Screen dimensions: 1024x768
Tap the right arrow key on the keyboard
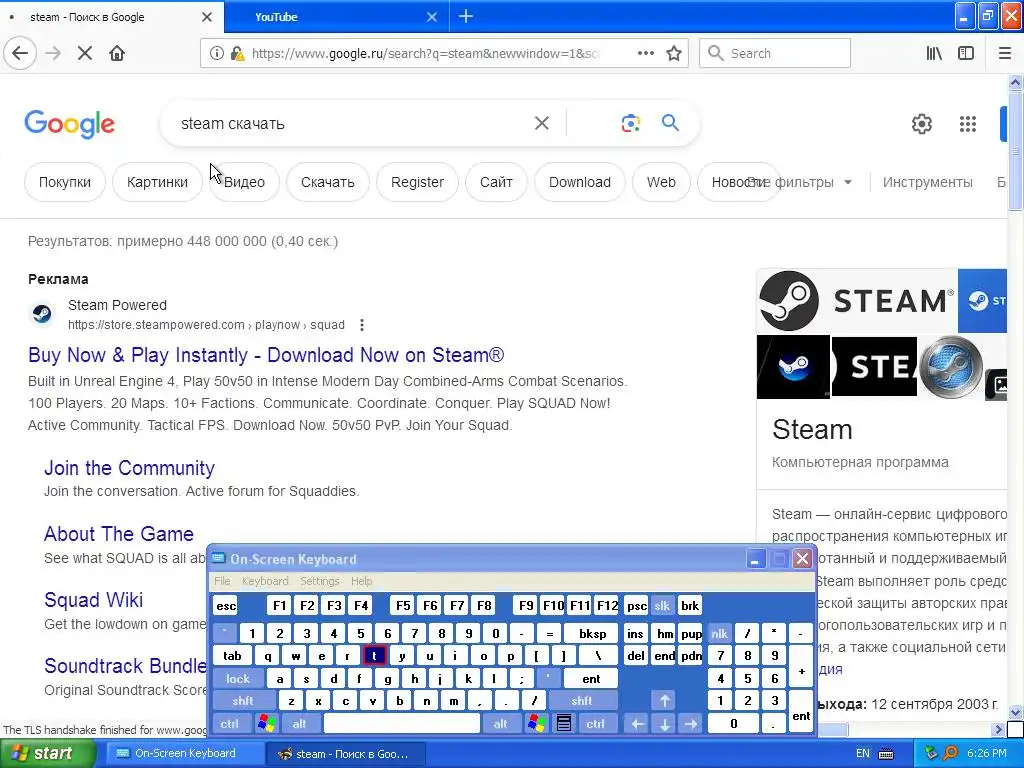(x=691, y=724)
